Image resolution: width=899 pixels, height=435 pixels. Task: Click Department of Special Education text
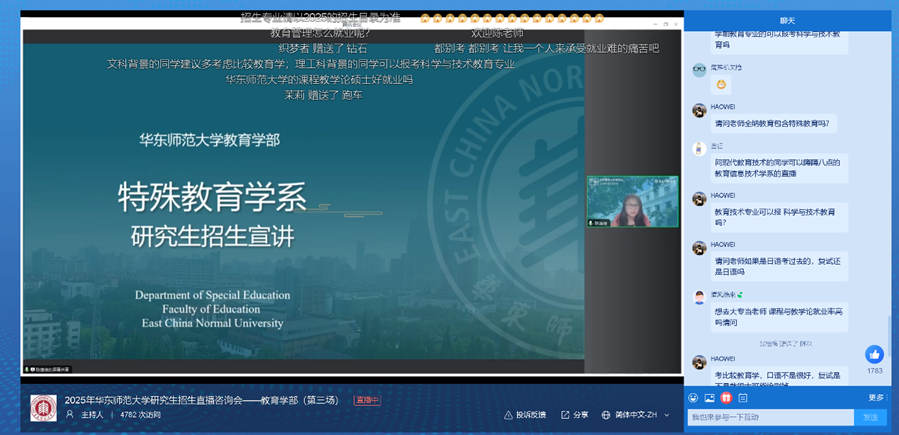coord(213,295)
